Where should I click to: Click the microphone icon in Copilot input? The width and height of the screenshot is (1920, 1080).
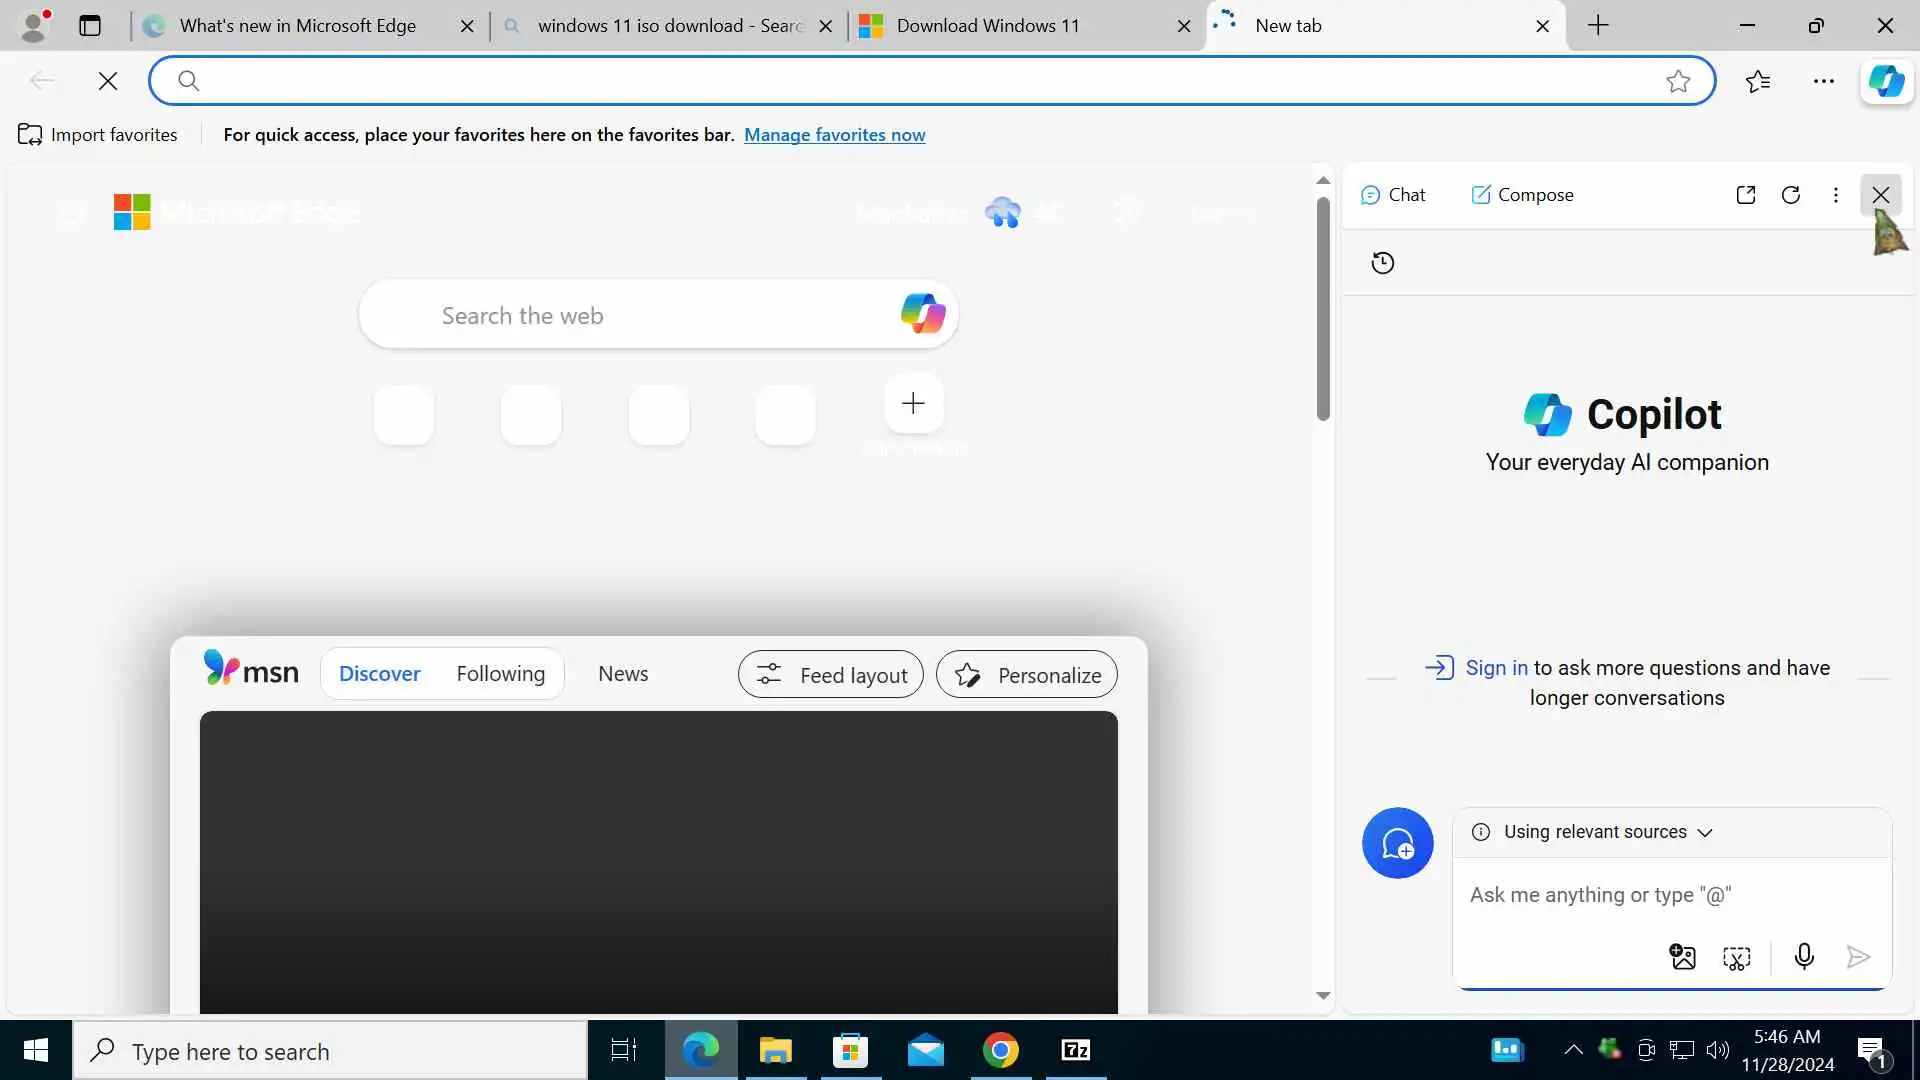click(1804, 957)
